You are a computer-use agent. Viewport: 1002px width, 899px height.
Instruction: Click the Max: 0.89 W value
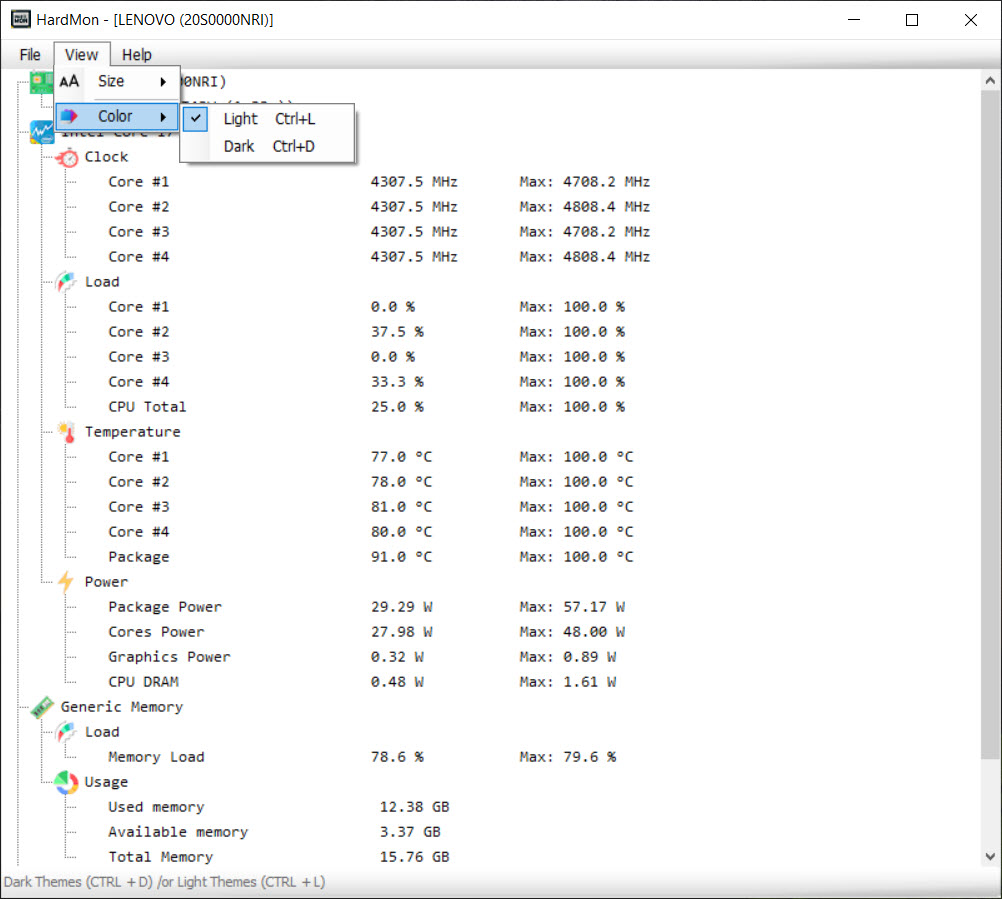[x=568, y=657]
